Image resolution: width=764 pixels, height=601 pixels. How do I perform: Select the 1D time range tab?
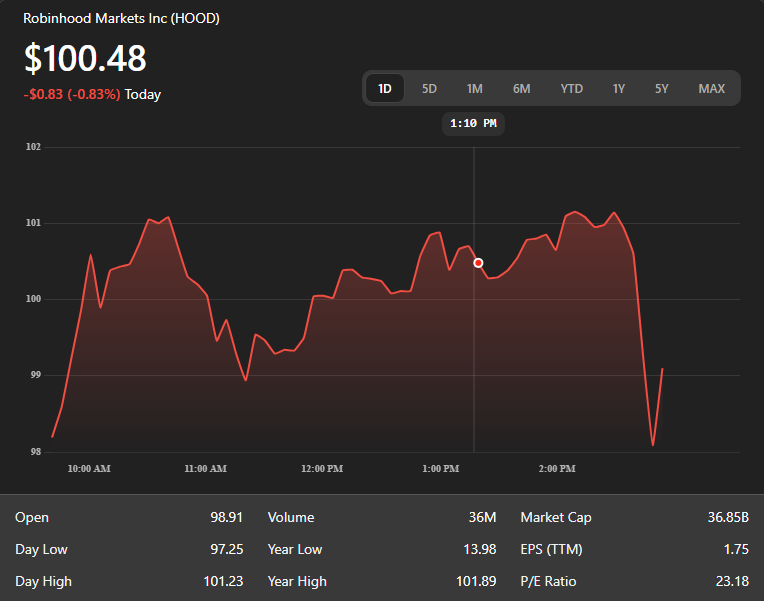[x=385, y=88]
